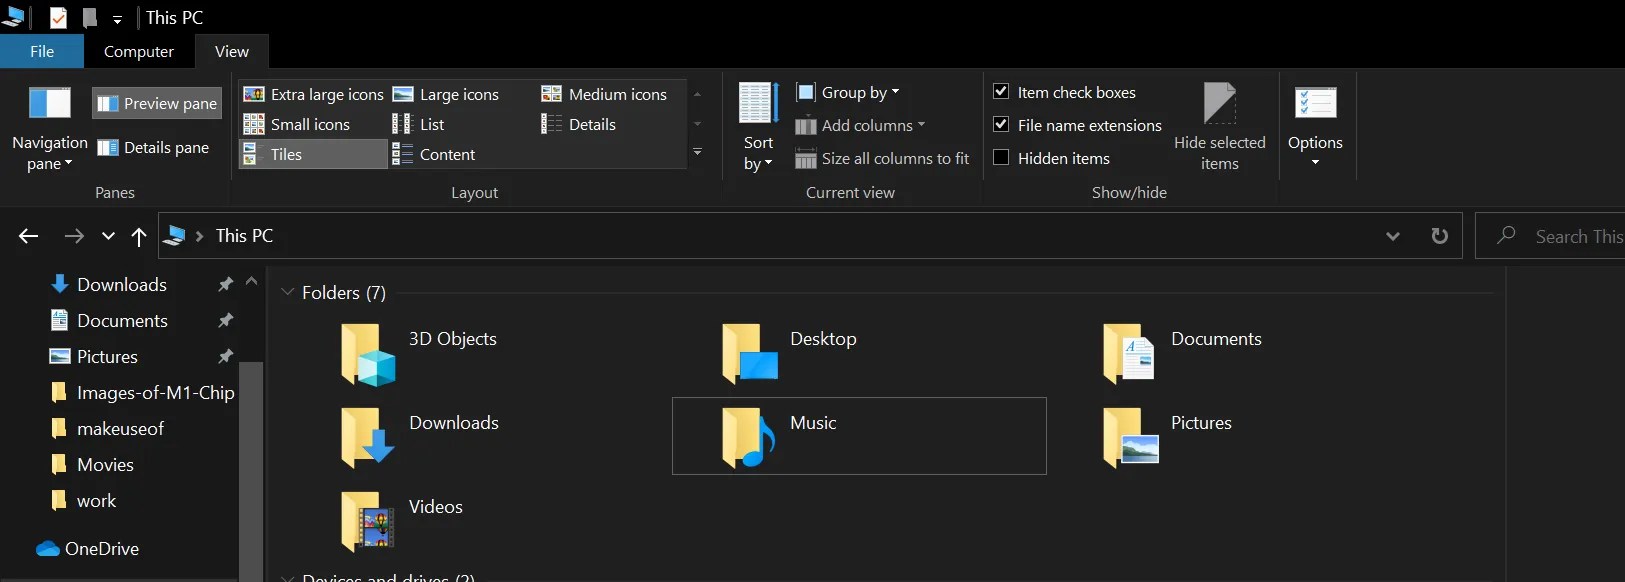
Task: Open the Images-of-M1-Chip sidebar folder
Action: [x=155, y=393]
